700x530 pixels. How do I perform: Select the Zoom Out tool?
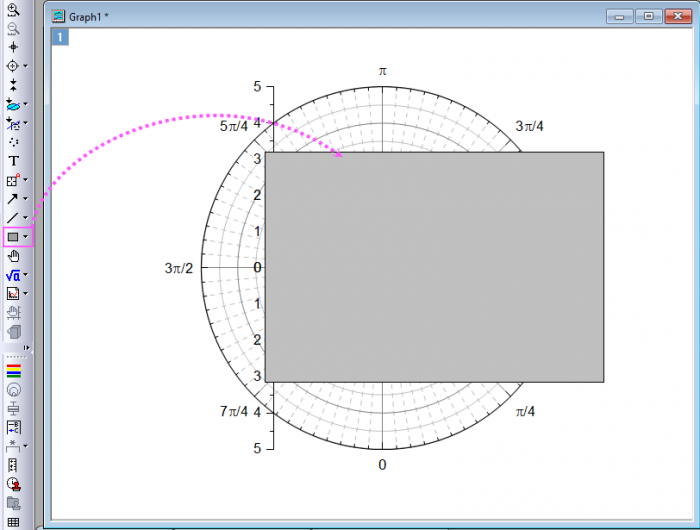(x=13, y=28)
